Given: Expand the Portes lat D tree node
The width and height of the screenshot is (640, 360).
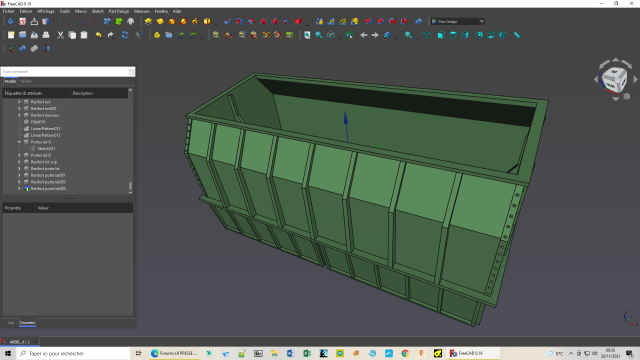Looking at the screenshot, I should [19, 156].
